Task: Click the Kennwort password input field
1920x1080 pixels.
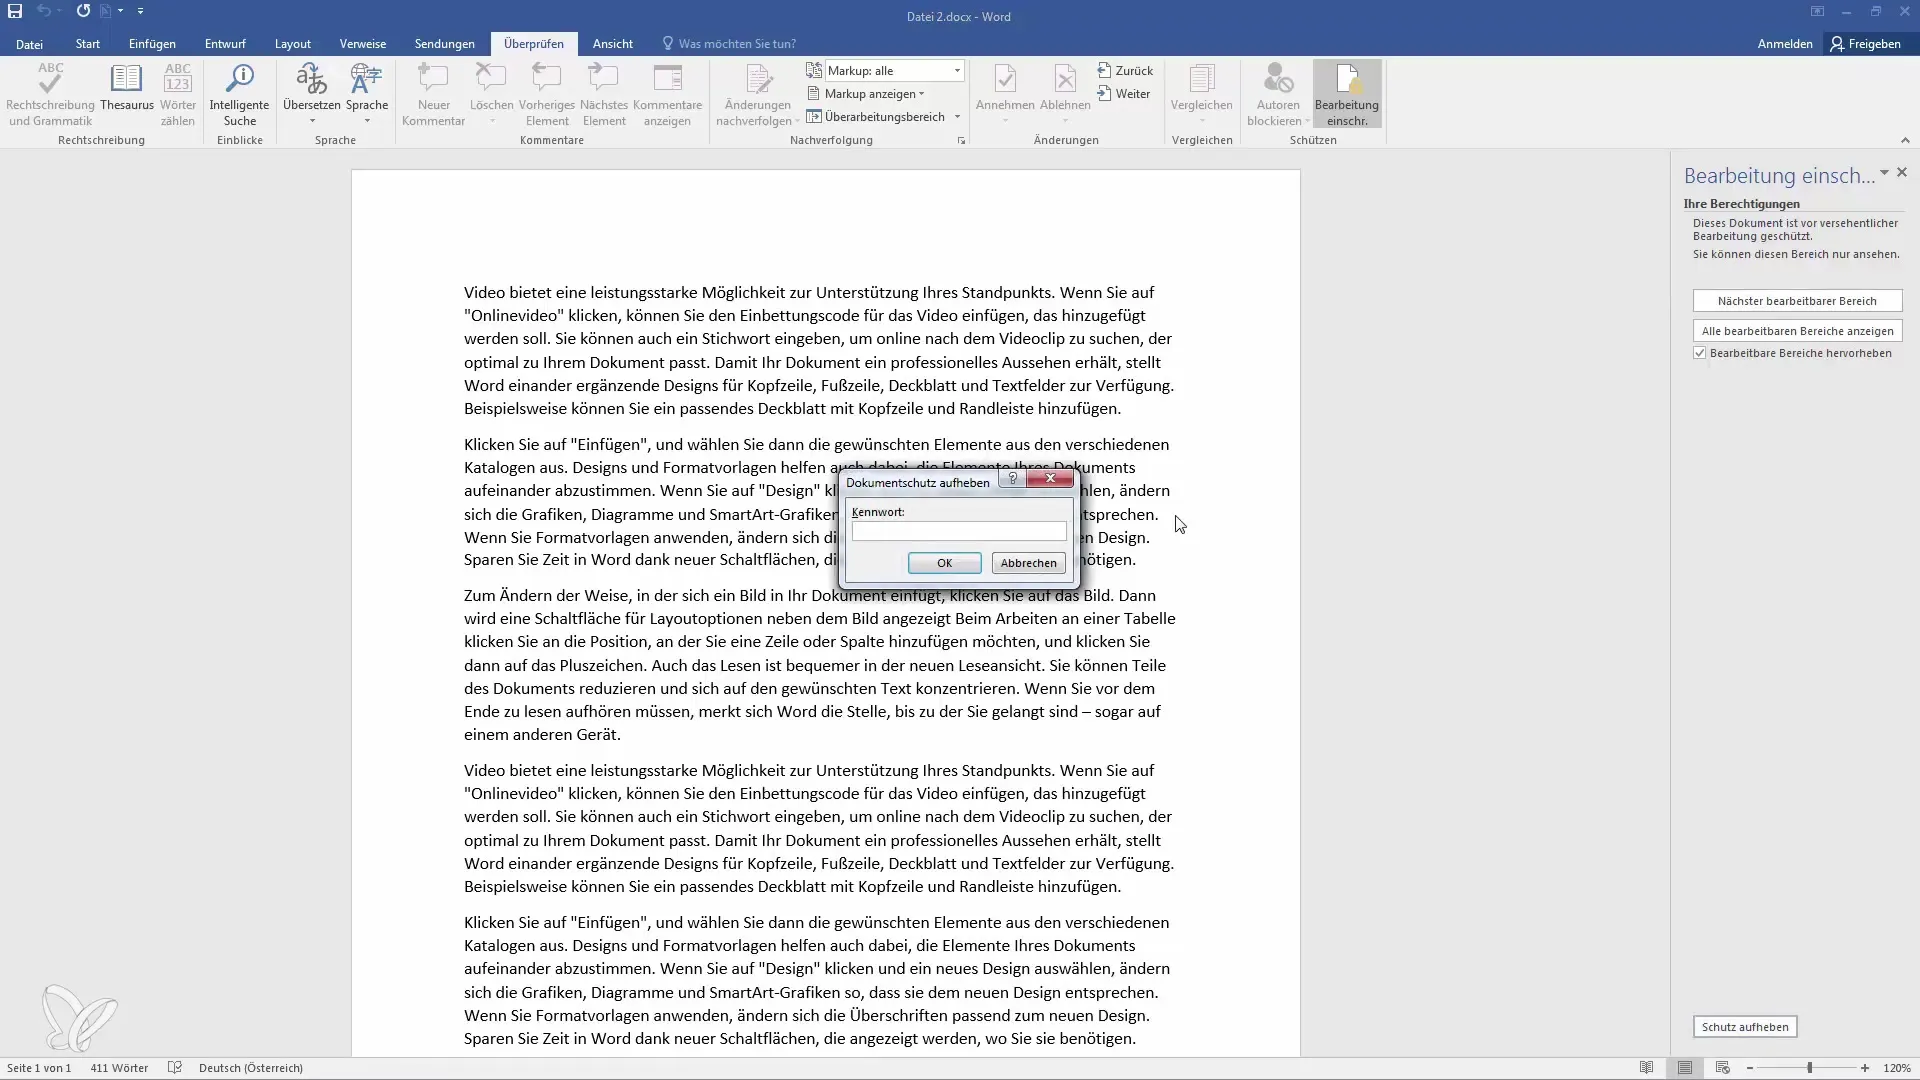Action: [x=959, y=532]
